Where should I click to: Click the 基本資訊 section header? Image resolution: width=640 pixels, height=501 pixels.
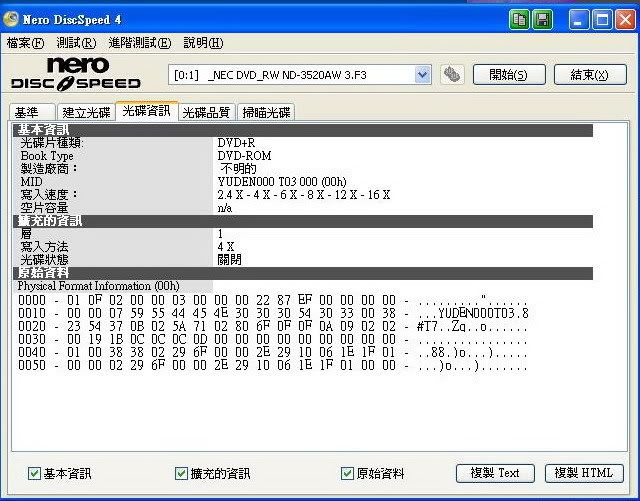pos(302,130)
